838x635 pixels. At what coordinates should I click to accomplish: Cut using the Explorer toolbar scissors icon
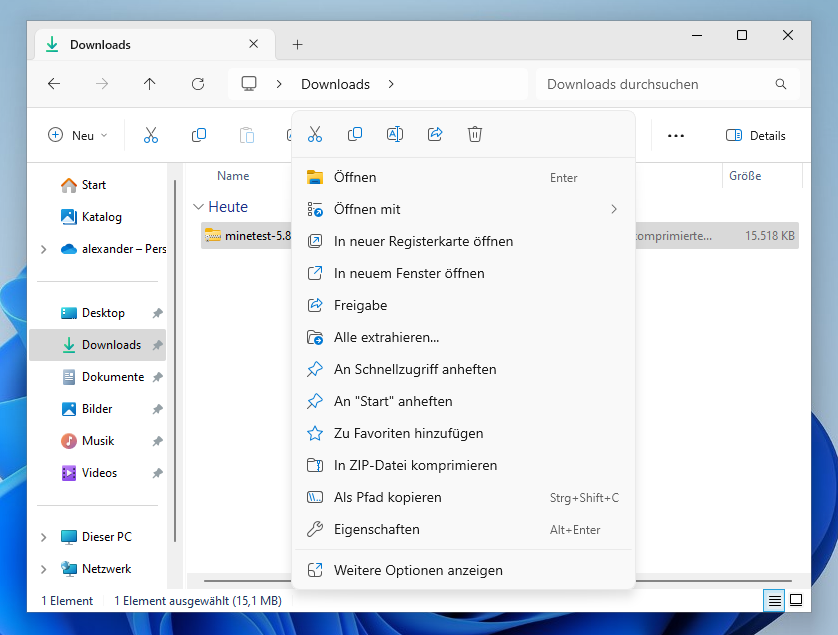point(151,135)
